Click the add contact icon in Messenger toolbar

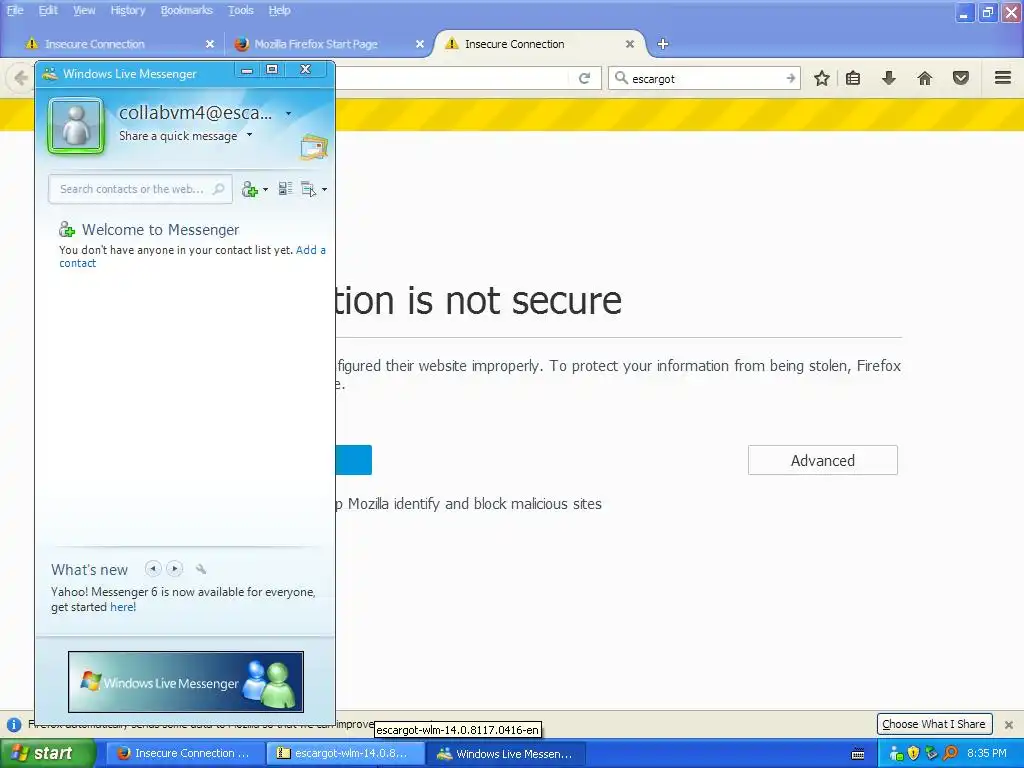(250, 189)
